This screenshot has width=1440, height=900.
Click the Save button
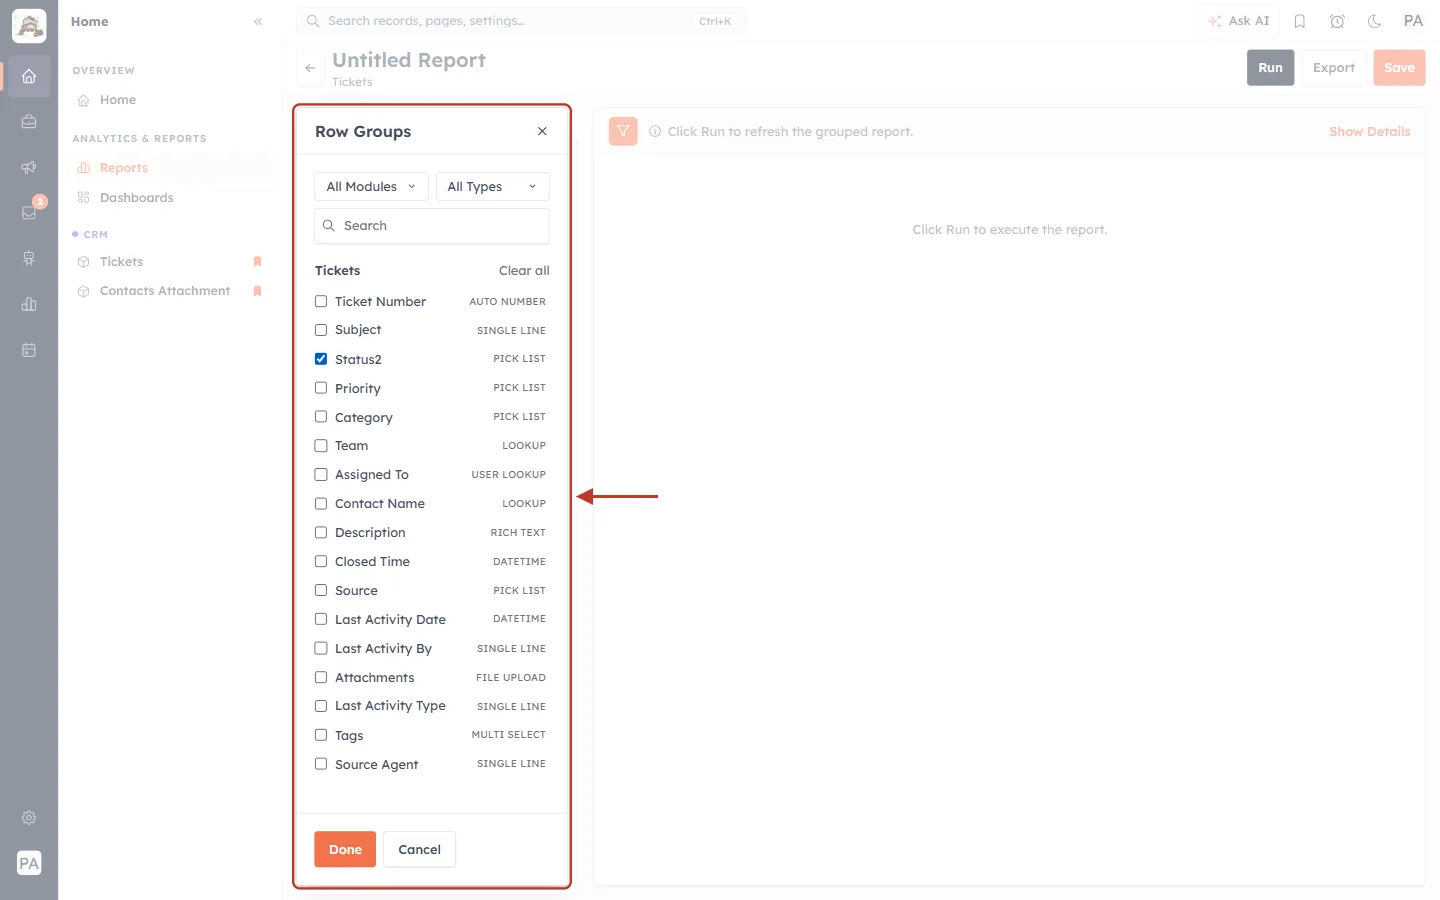tap(1399, 68)
